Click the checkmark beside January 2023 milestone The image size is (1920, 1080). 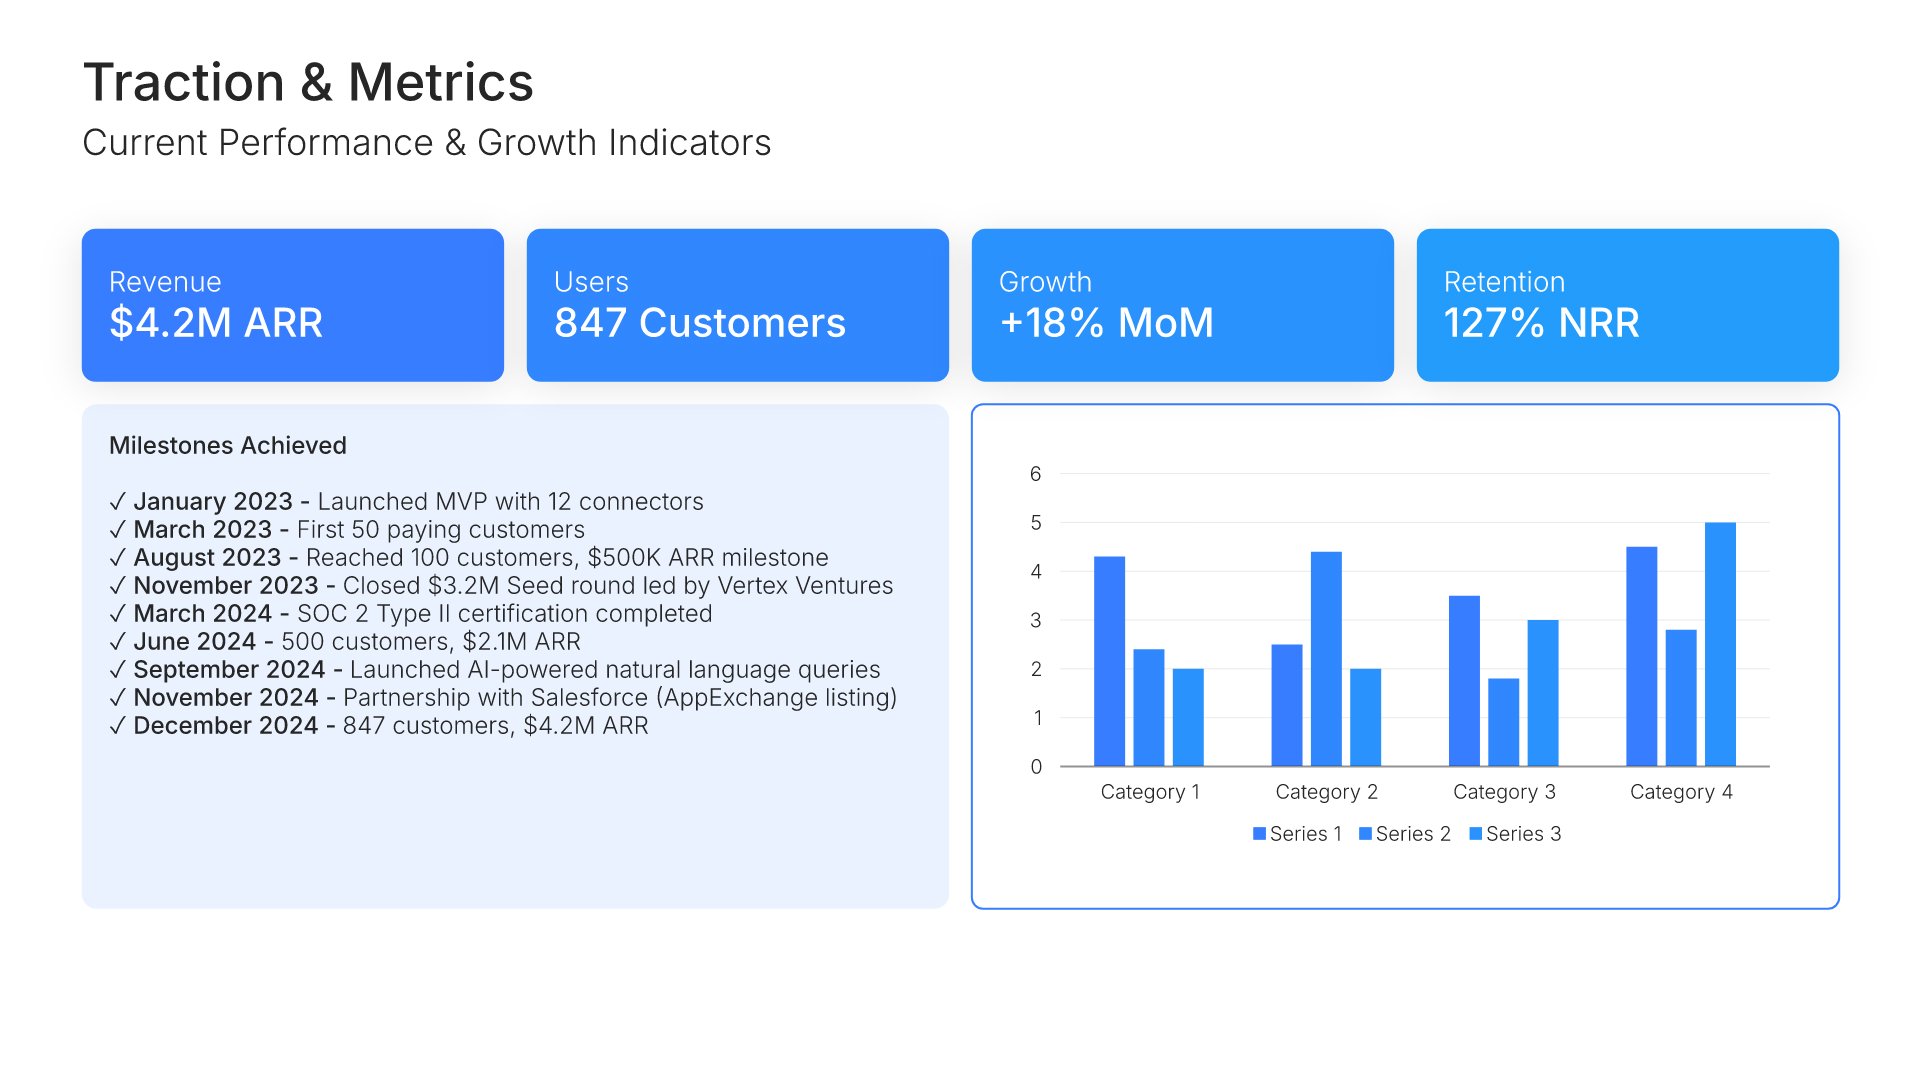click(x=118, y=502)
